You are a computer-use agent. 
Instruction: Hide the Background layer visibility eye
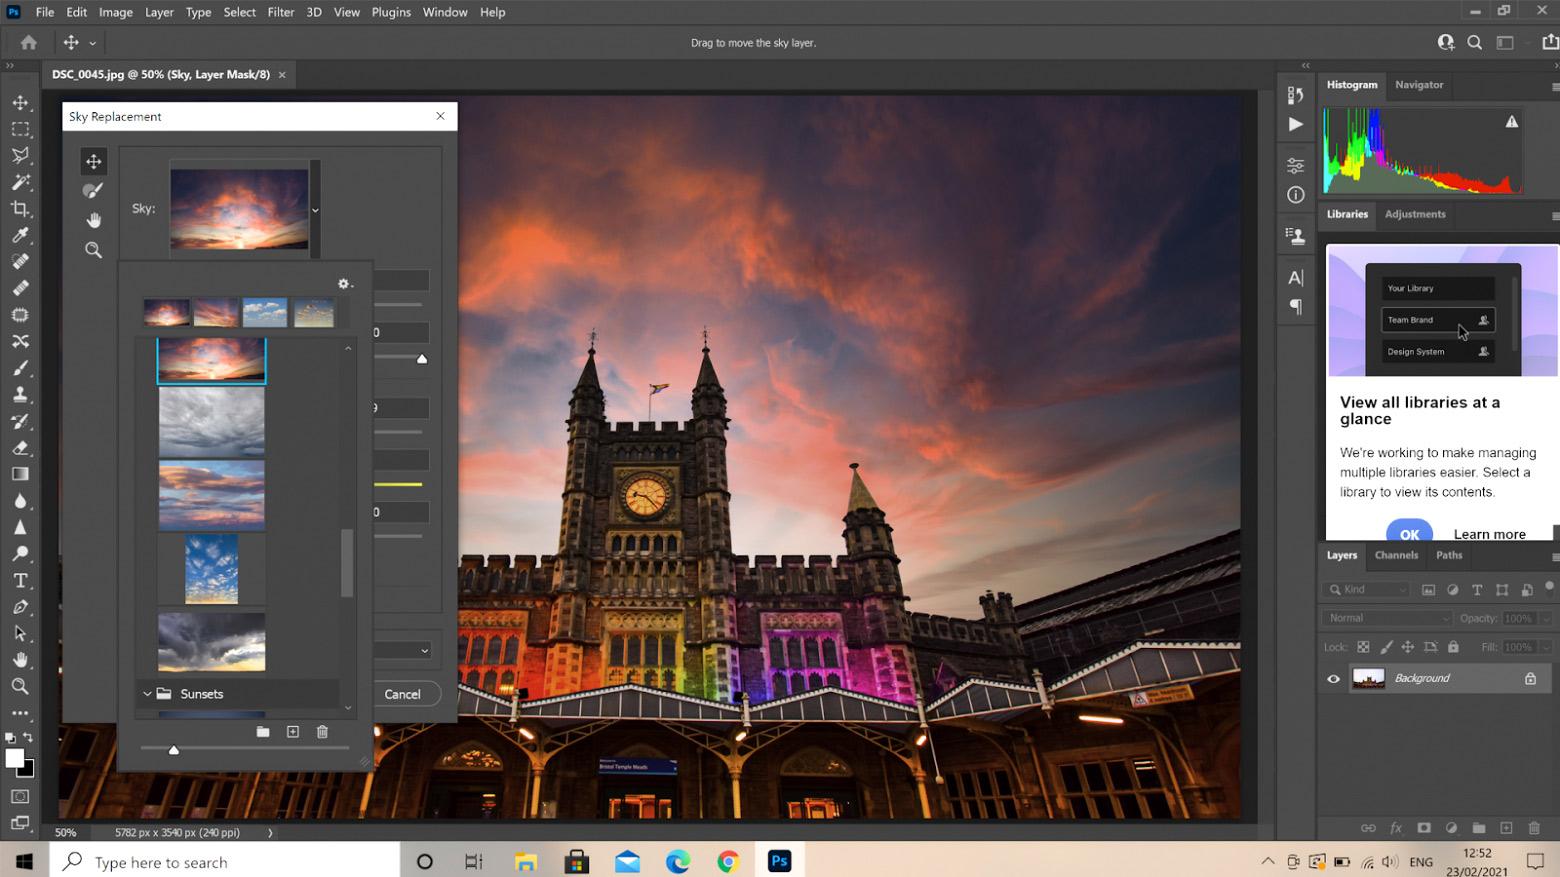pos(1333,679)
